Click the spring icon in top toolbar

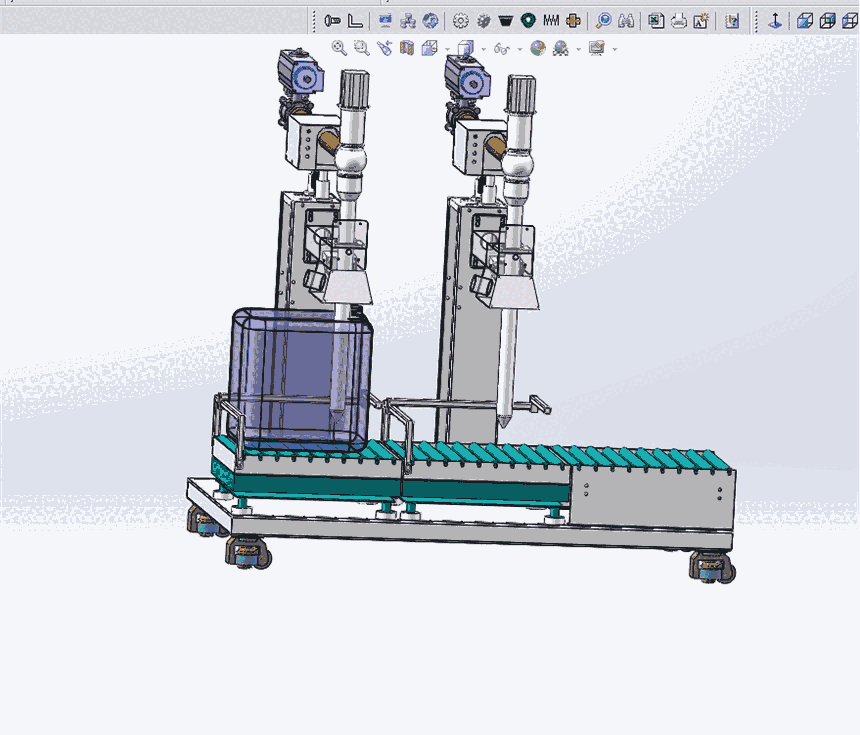click(552, 20)
